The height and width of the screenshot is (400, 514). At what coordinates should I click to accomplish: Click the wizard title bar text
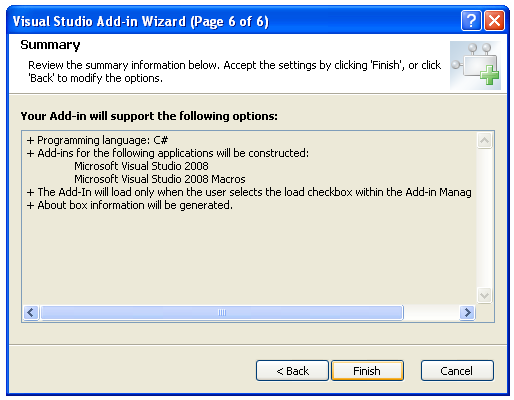pyautogui.click(x=141, y=21)
